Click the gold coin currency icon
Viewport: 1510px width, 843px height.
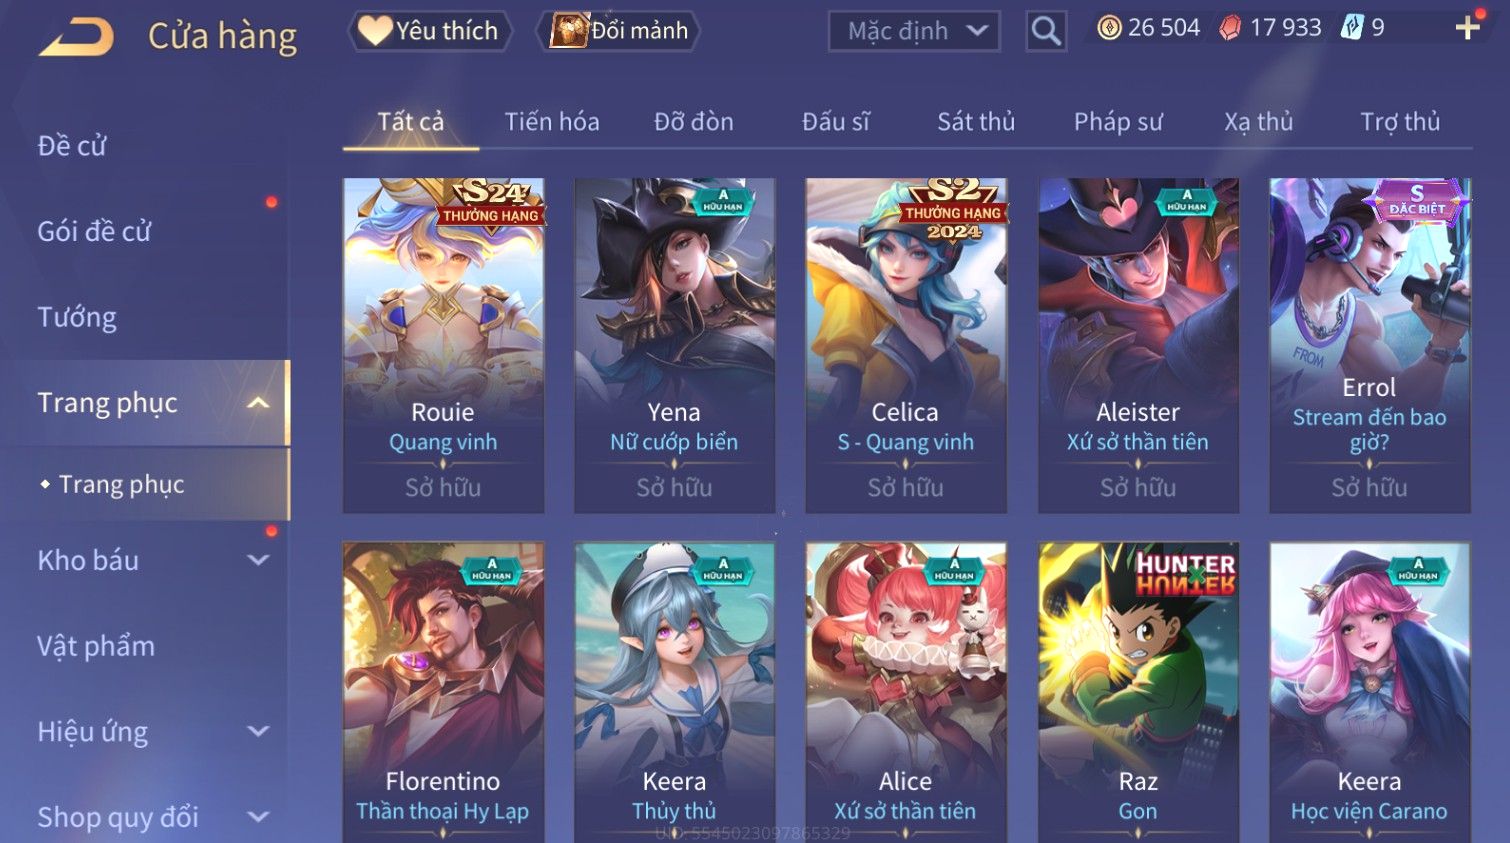[x=1109, y=28]
